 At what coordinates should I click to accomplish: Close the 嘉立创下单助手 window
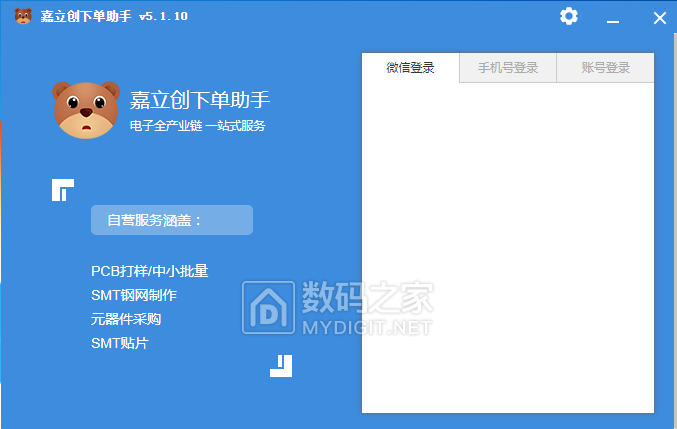(659, 18)
